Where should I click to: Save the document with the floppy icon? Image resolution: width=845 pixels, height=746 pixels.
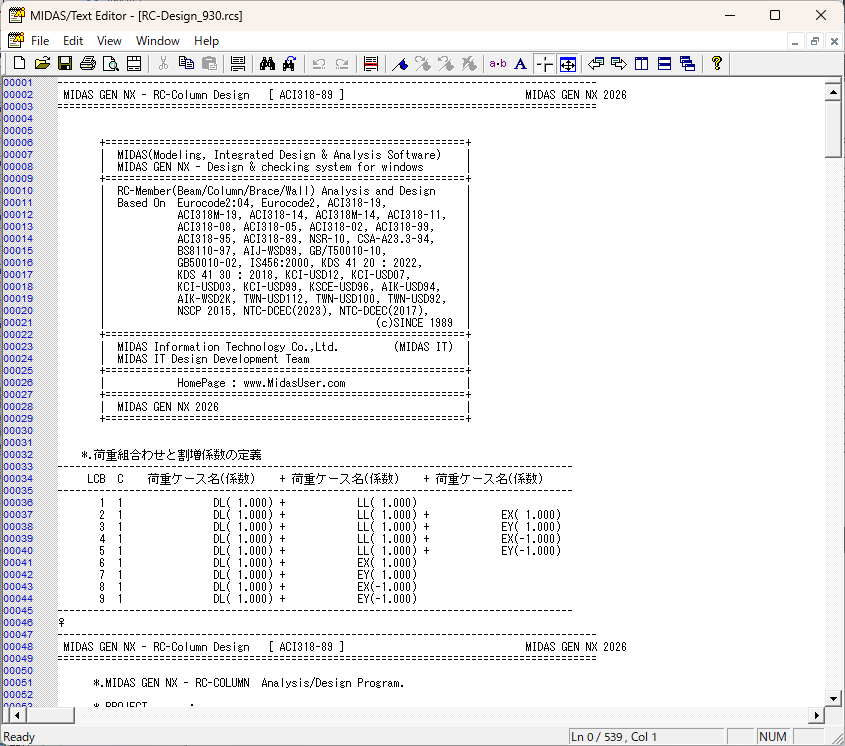(x=65, y=64)
